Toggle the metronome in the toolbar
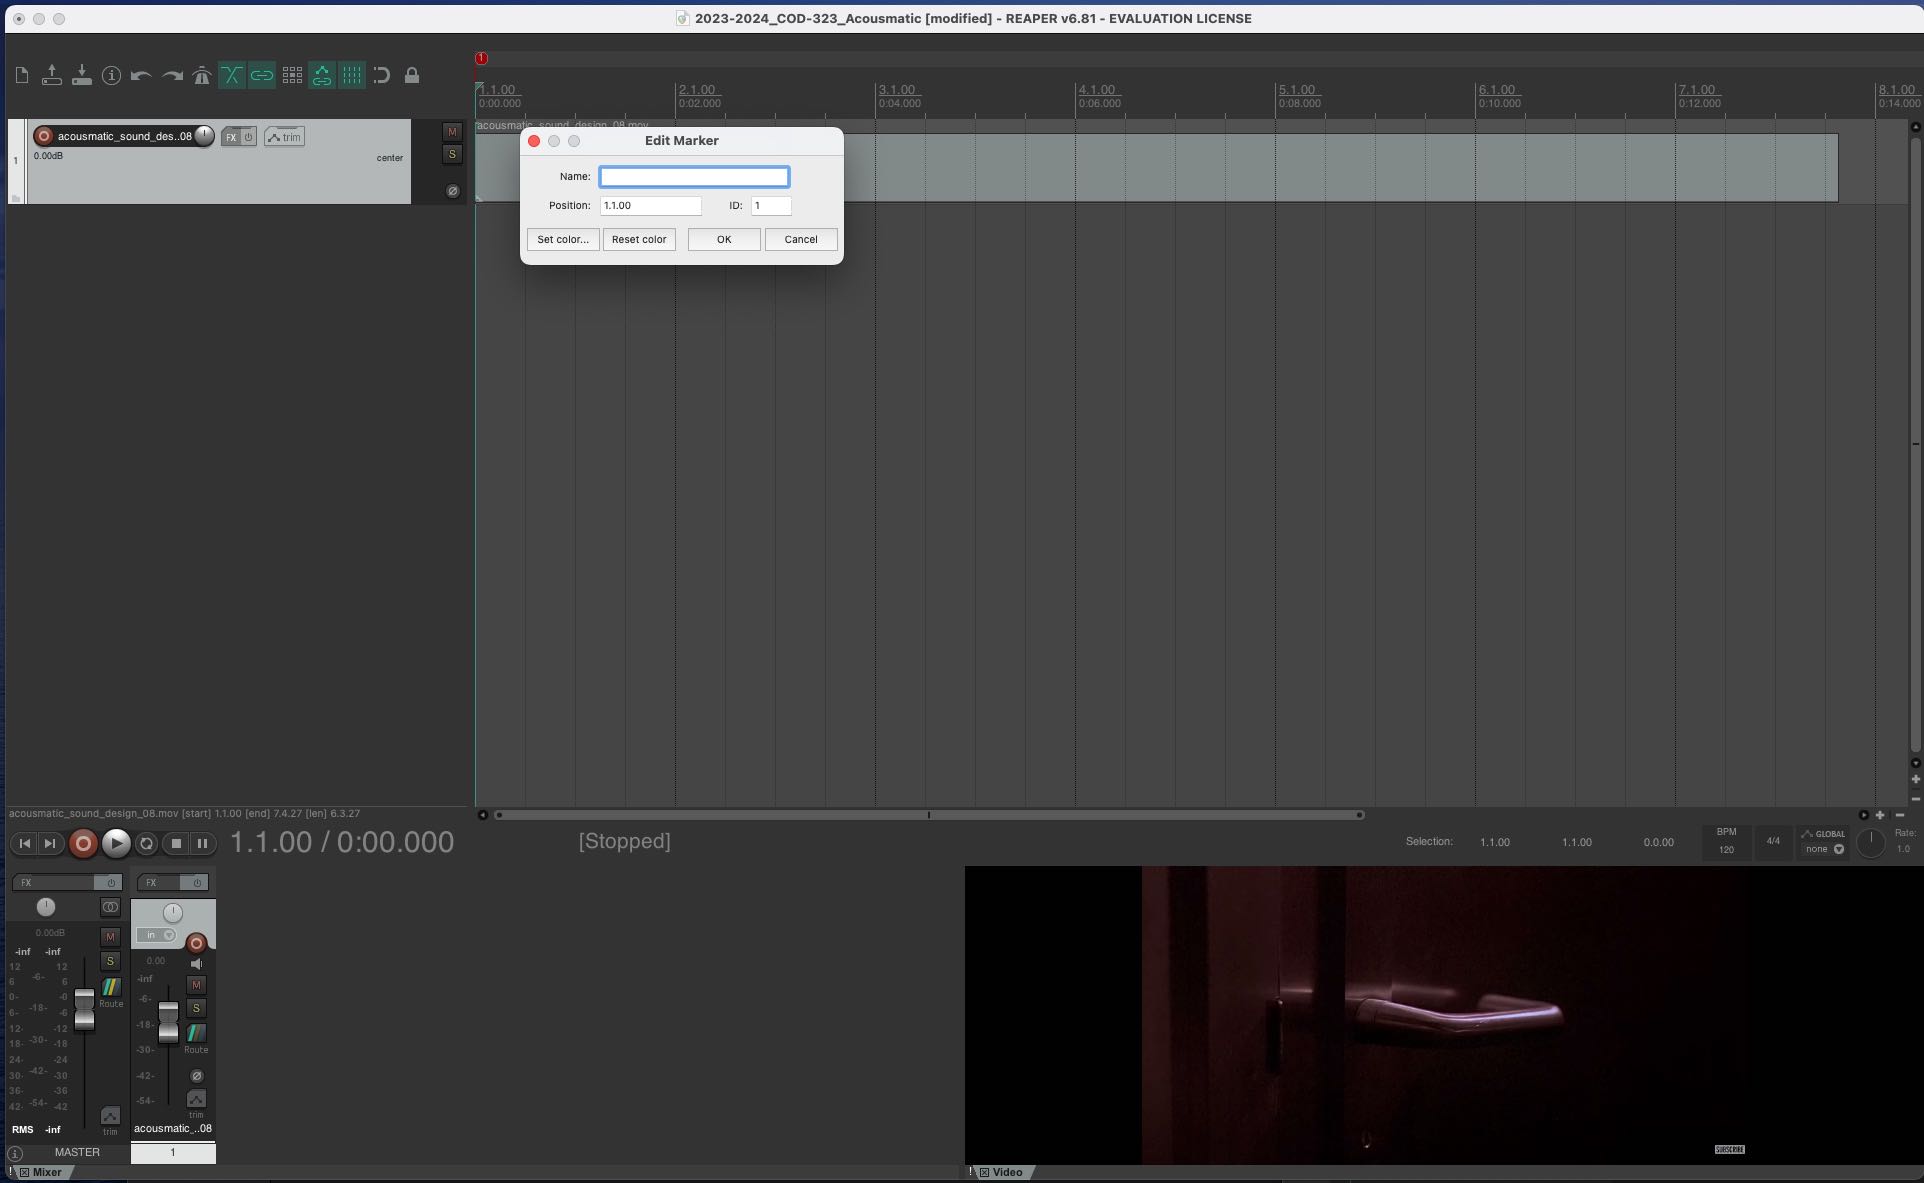The width and height of the screenshot is (1924, 1183). 201,76
